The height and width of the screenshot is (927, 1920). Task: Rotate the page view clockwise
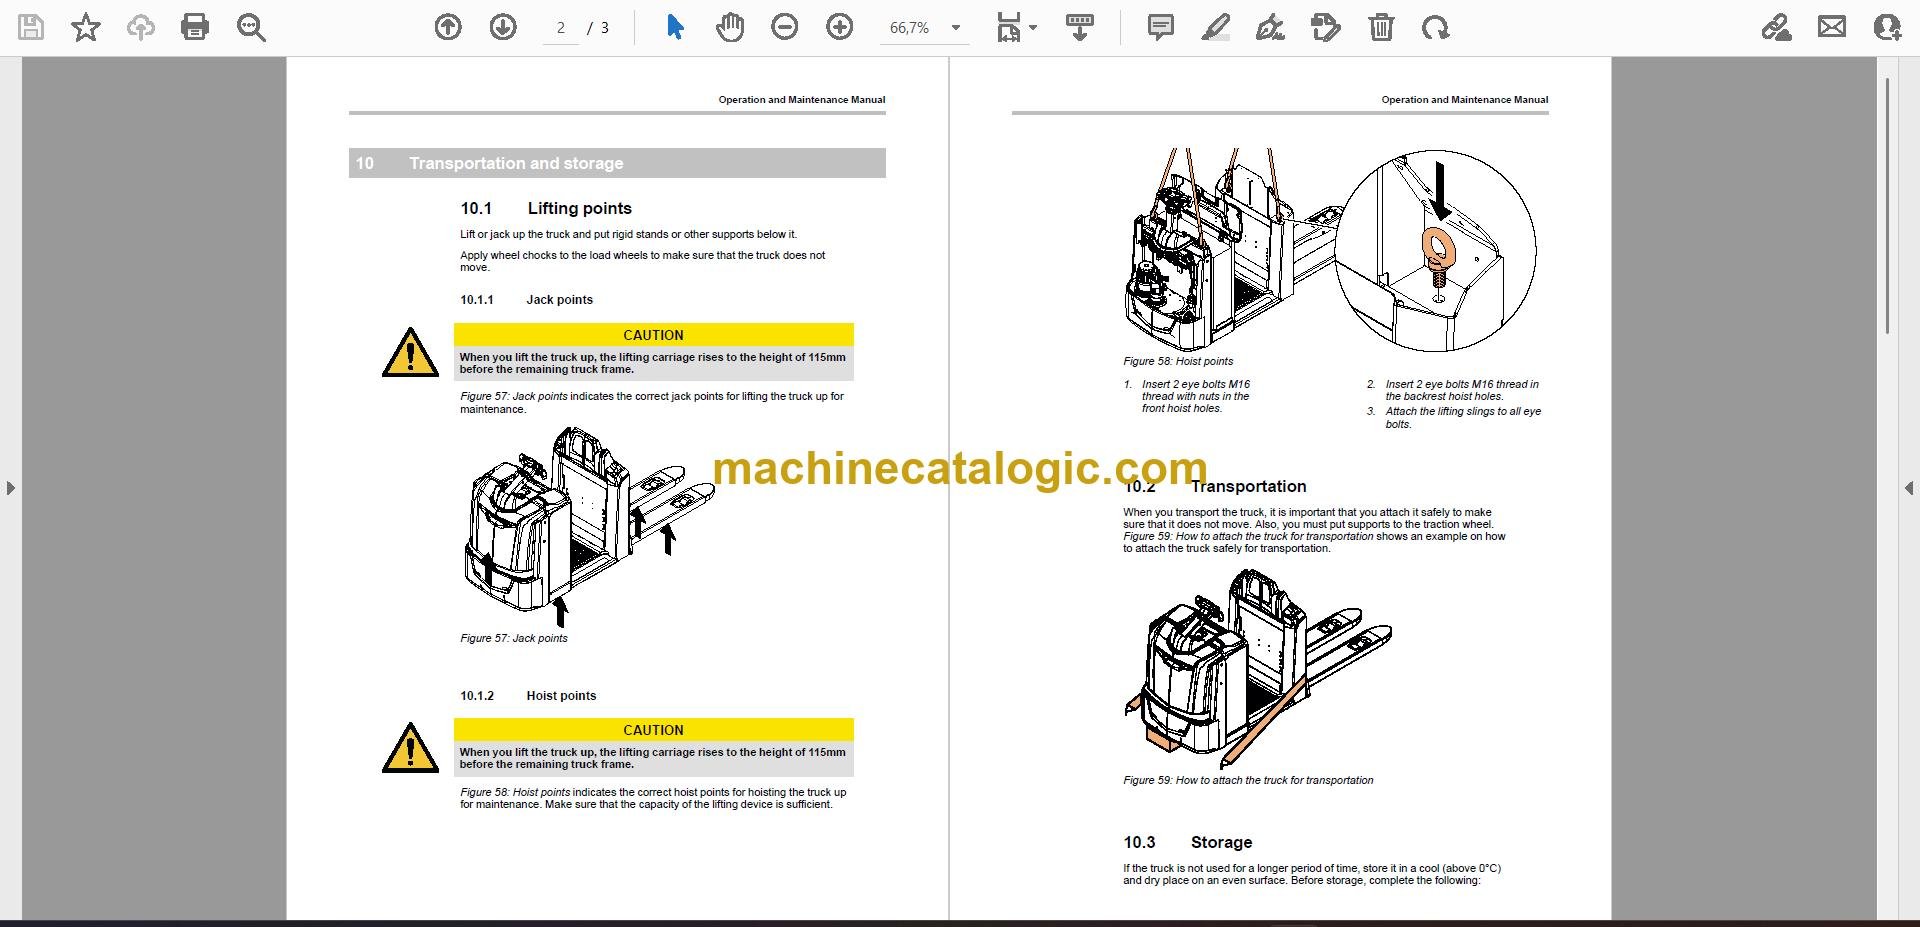1436,27
